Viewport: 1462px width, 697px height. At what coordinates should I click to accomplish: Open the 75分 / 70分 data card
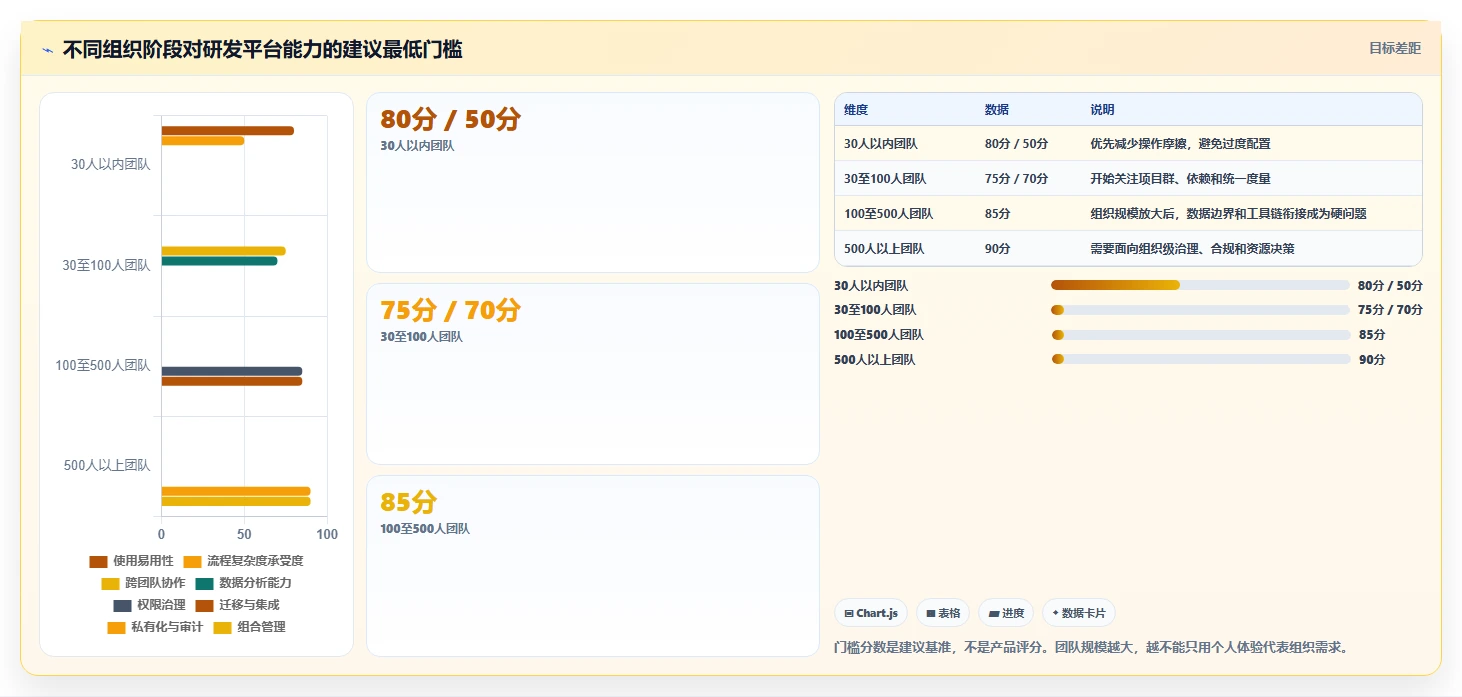tap(593, 374)
